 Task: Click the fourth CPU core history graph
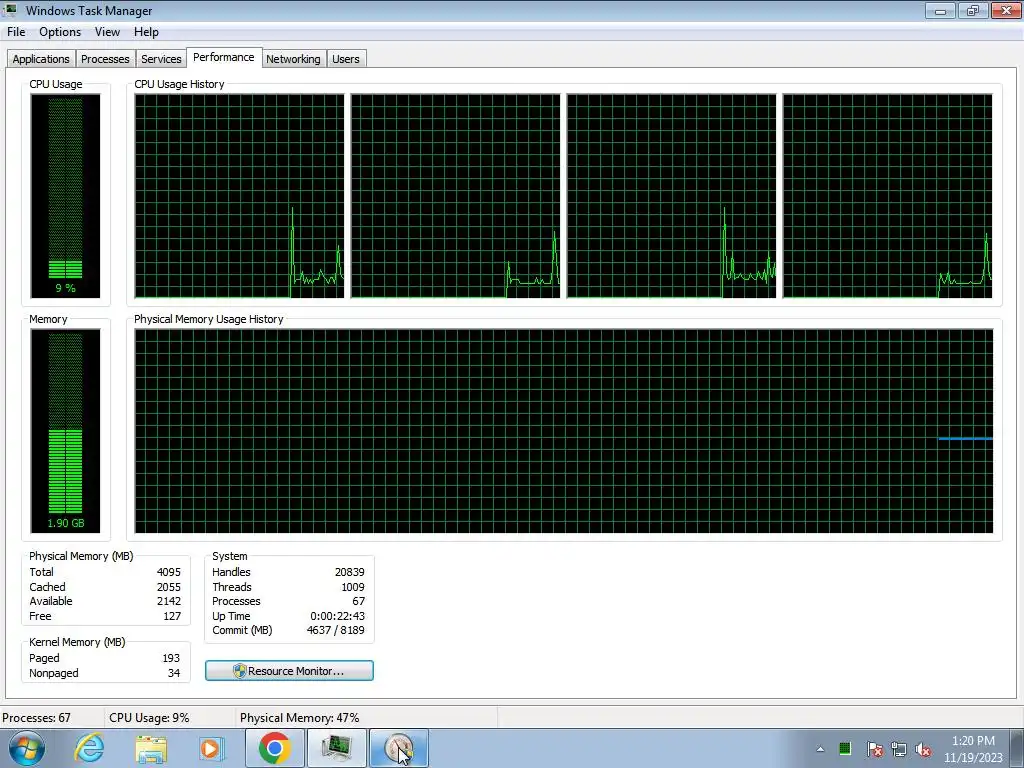[x=888, y=196]
